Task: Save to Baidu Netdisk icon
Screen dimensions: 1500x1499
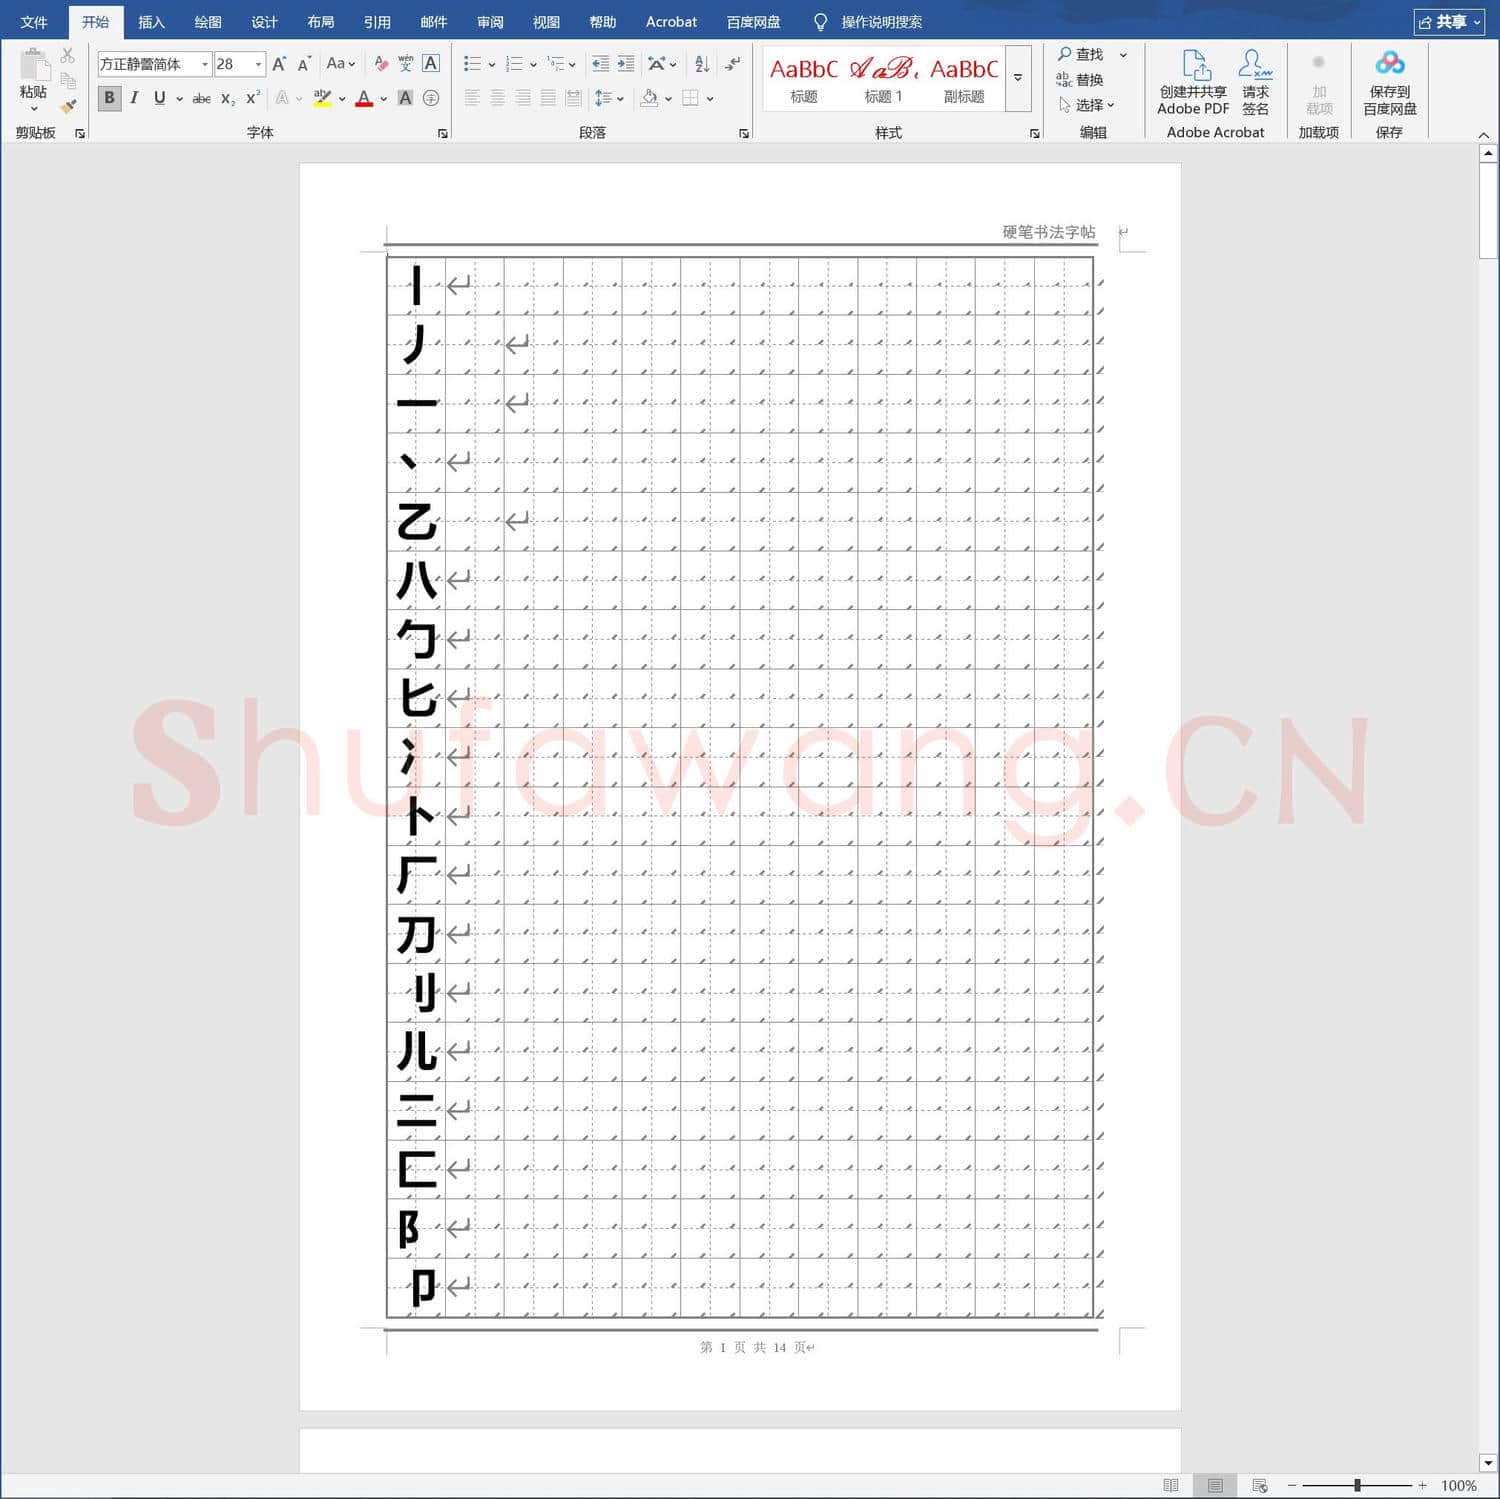Action: point(1389,83)
